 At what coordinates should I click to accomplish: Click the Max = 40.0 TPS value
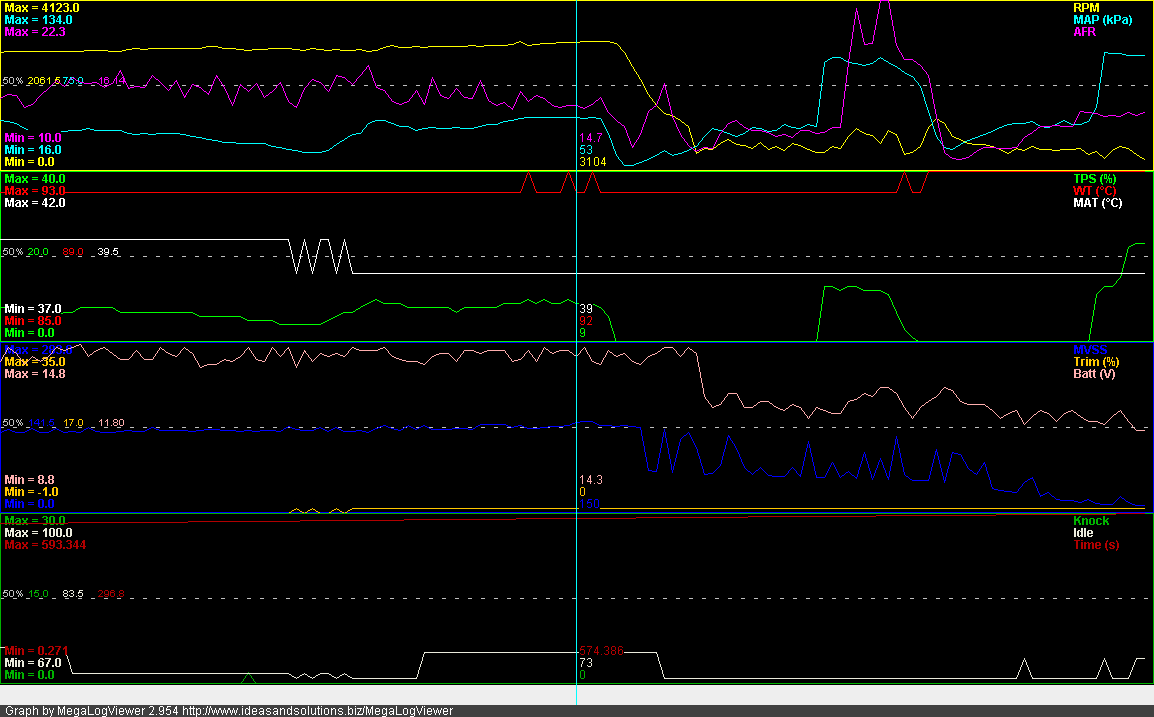pyautogui.click(x=35, y=179)
